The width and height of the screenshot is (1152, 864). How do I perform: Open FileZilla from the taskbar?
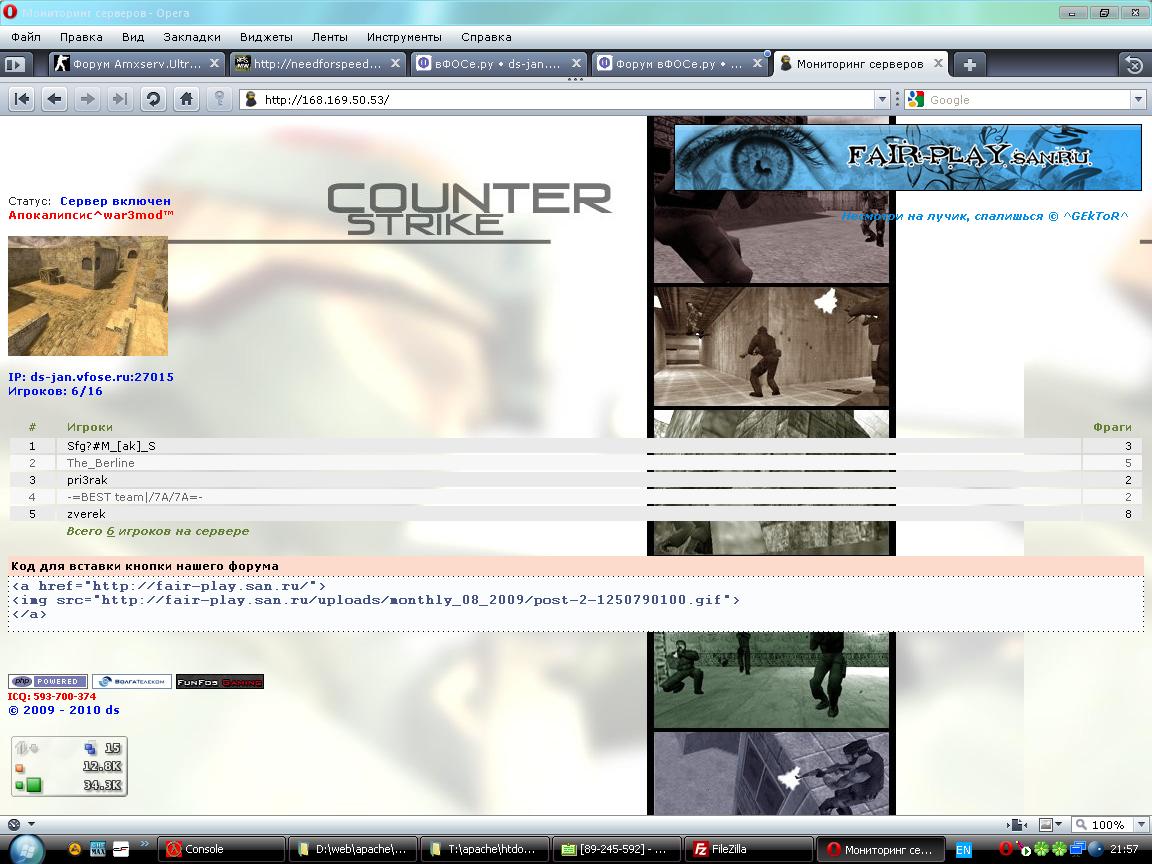tap(748, 849)
